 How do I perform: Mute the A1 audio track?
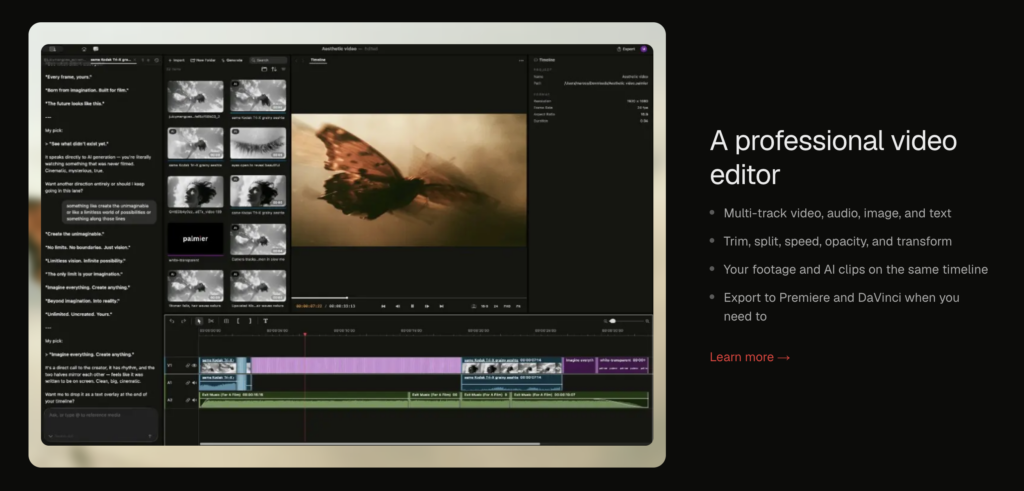(x=194, y=383)
